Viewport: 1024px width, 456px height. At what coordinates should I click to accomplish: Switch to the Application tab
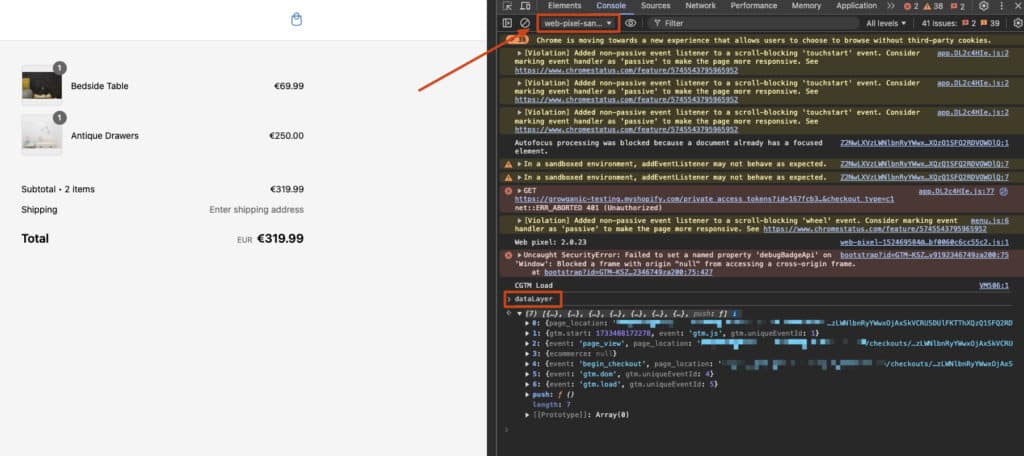[856, 5]
